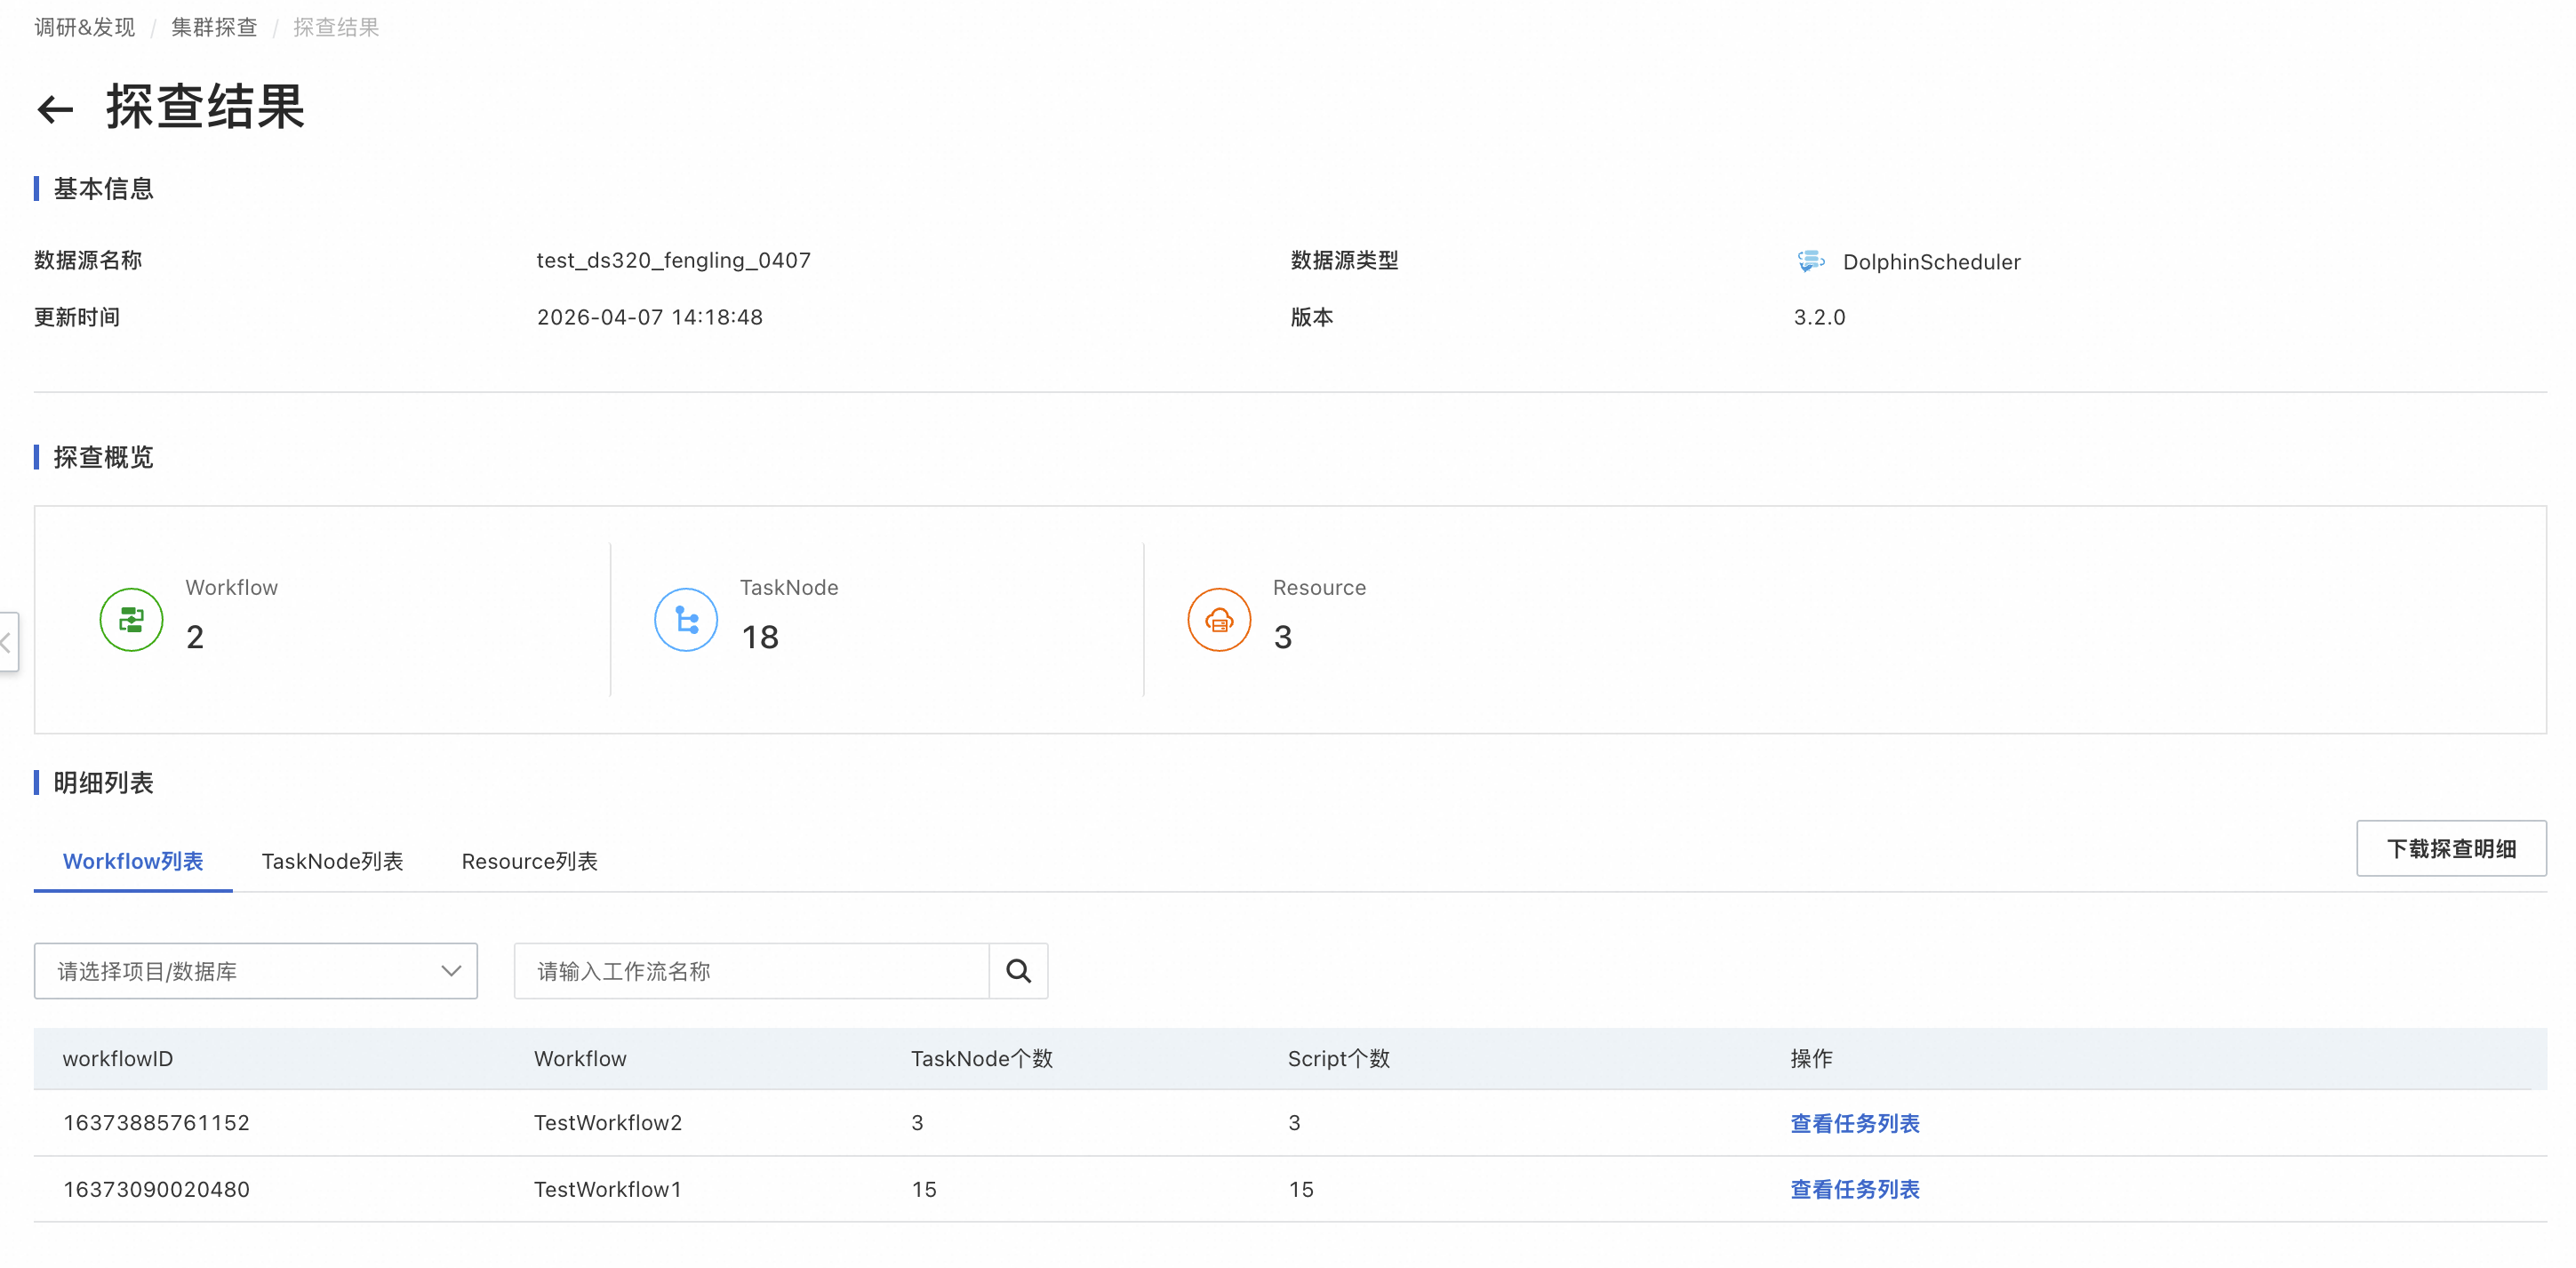Click the blue TaskNode overview icon

tap(686, 620)
